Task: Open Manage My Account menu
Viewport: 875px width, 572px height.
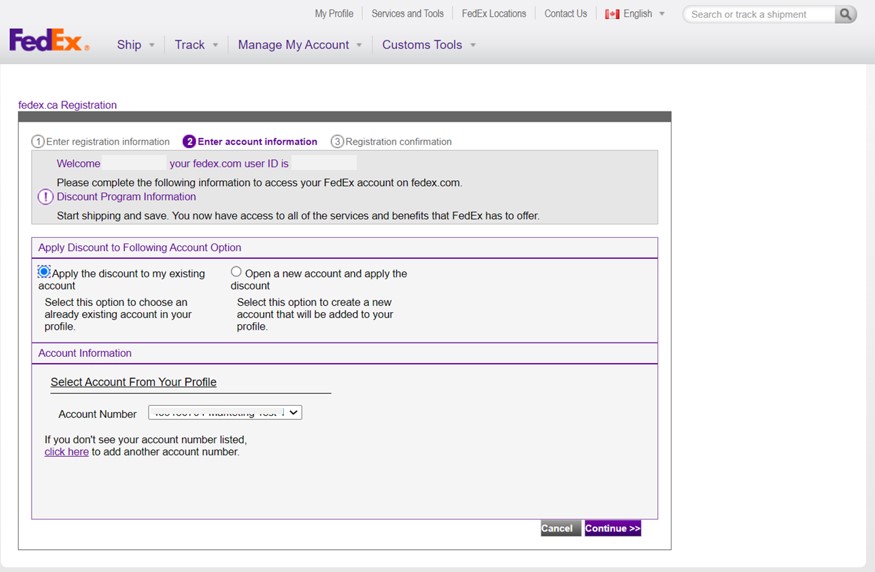Action: (x=299, y=45)
